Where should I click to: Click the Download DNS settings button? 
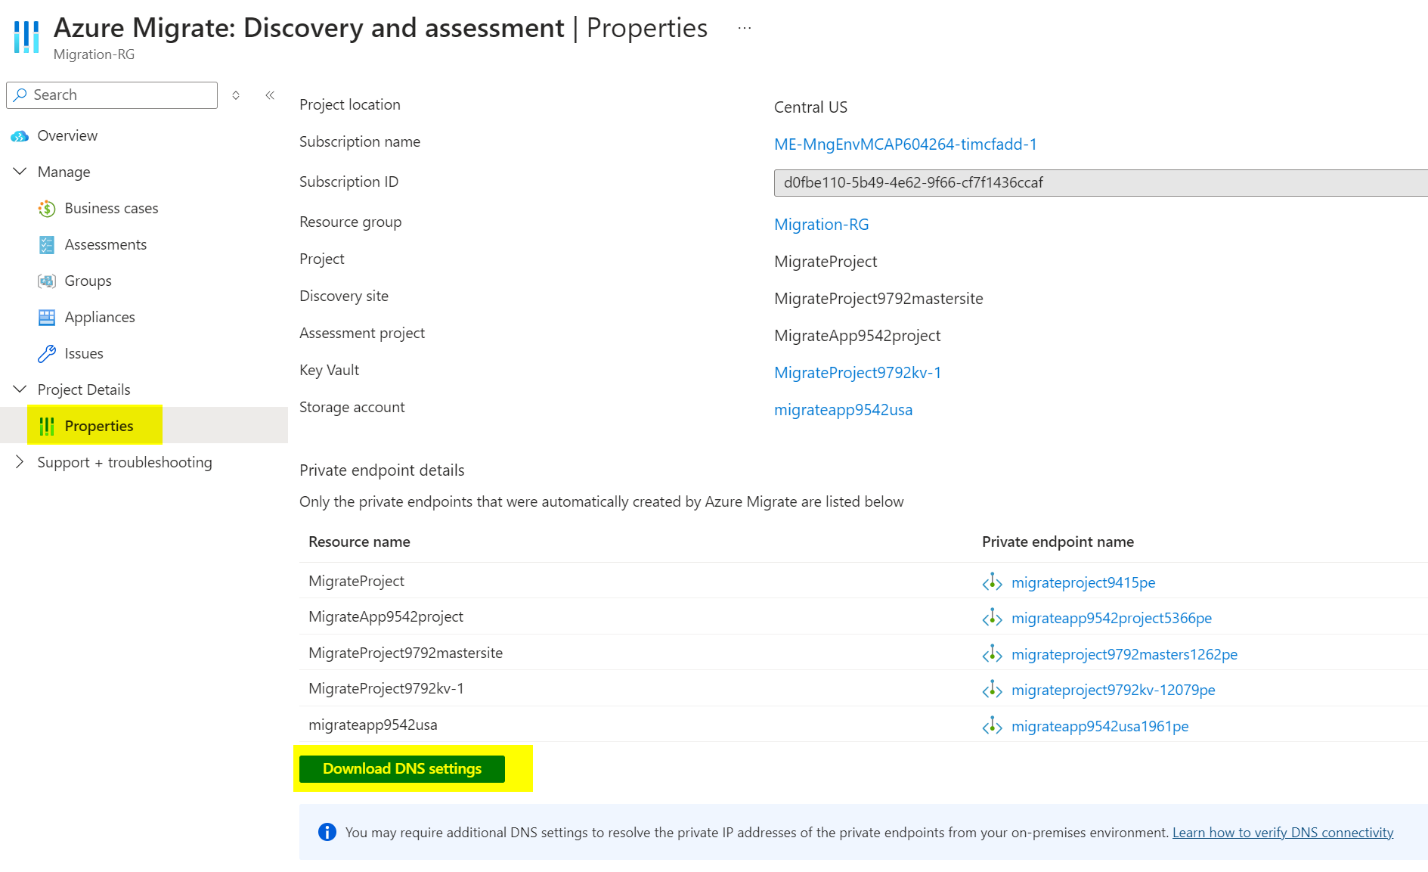(x=402, y=769)
